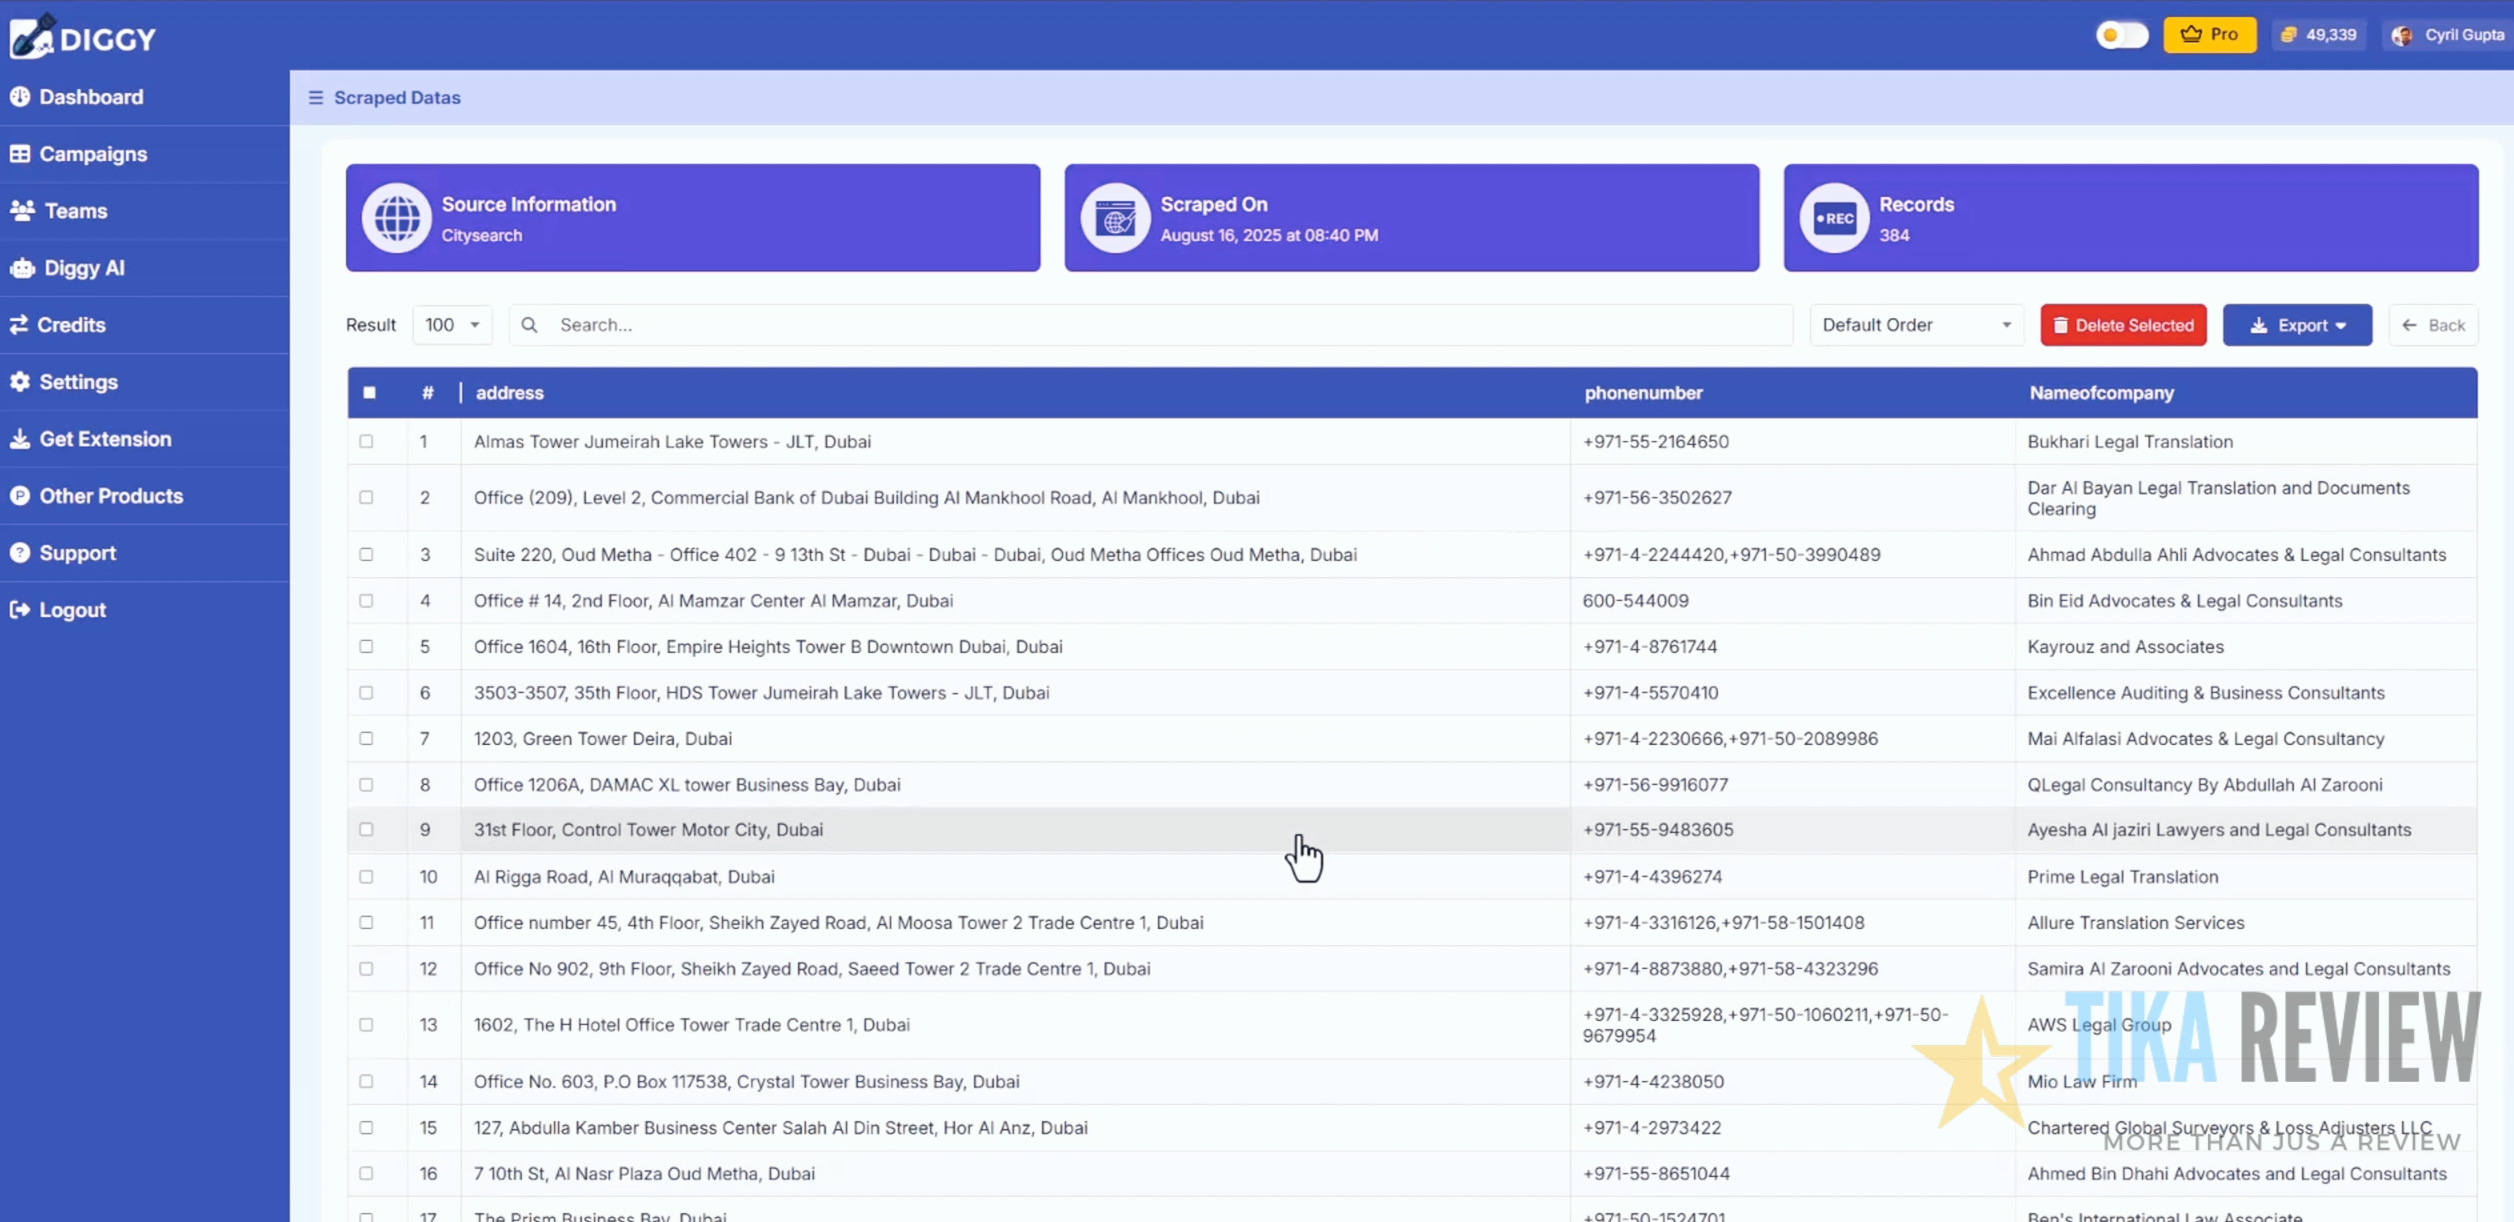Click the globe Source Information icon

(397, 218)
